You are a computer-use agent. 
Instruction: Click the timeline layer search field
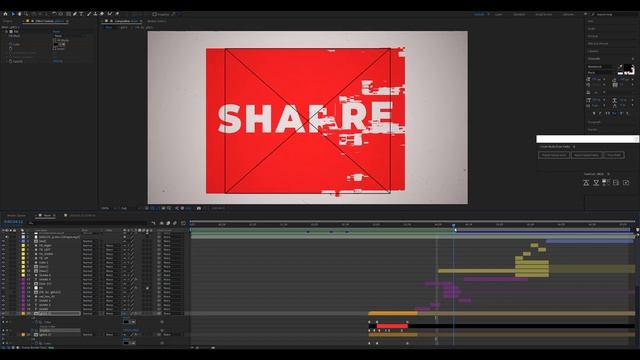pos(88,223)
